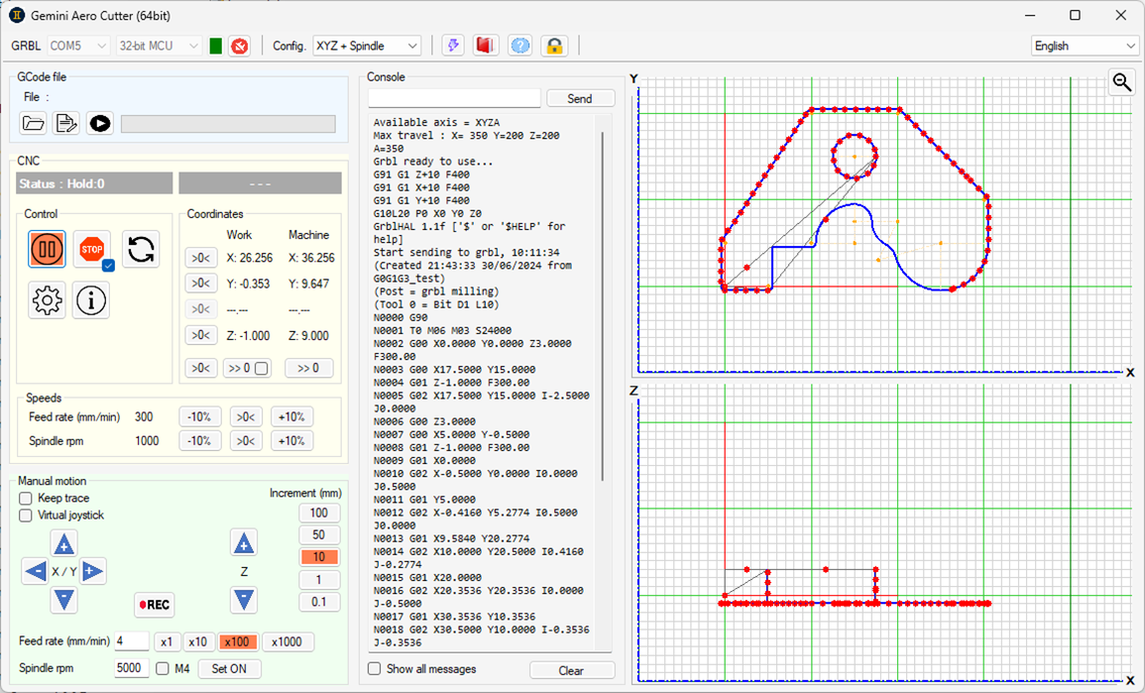Screen dimensions: 1145x693
Task: Select the 50 mm increment option
Action: (x=319, y=535)
